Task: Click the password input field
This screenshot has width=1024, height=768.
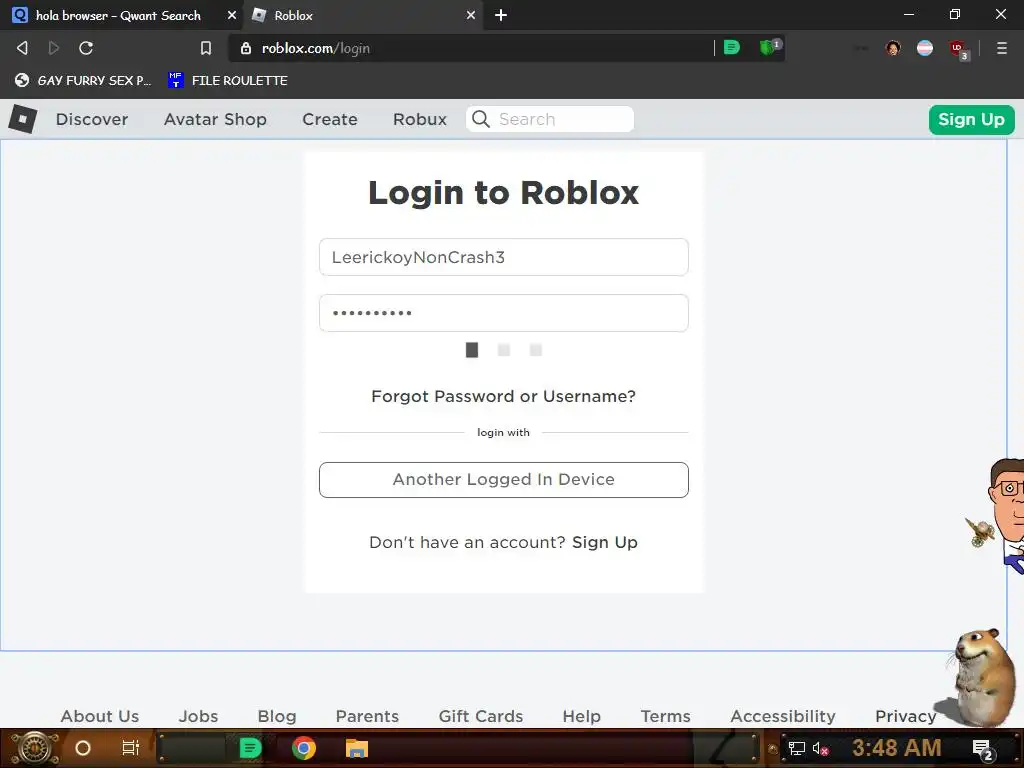Action: (504, 313)
